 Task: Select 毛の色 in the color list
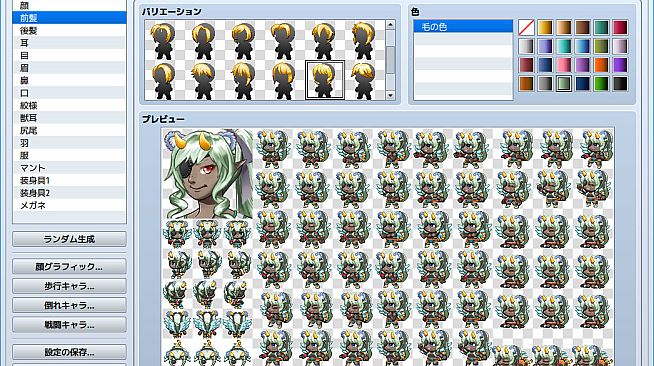tap(463, 27)
